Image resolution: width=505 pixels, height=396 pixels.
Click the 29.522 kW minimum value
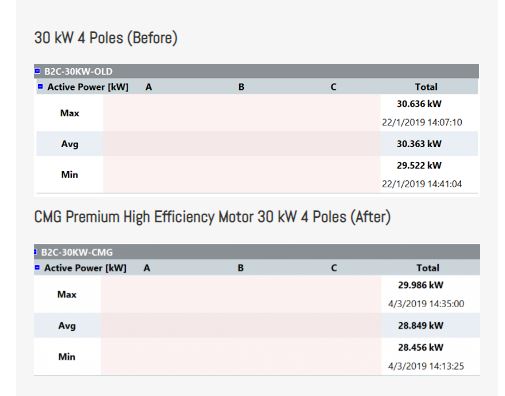pos(419,165)
